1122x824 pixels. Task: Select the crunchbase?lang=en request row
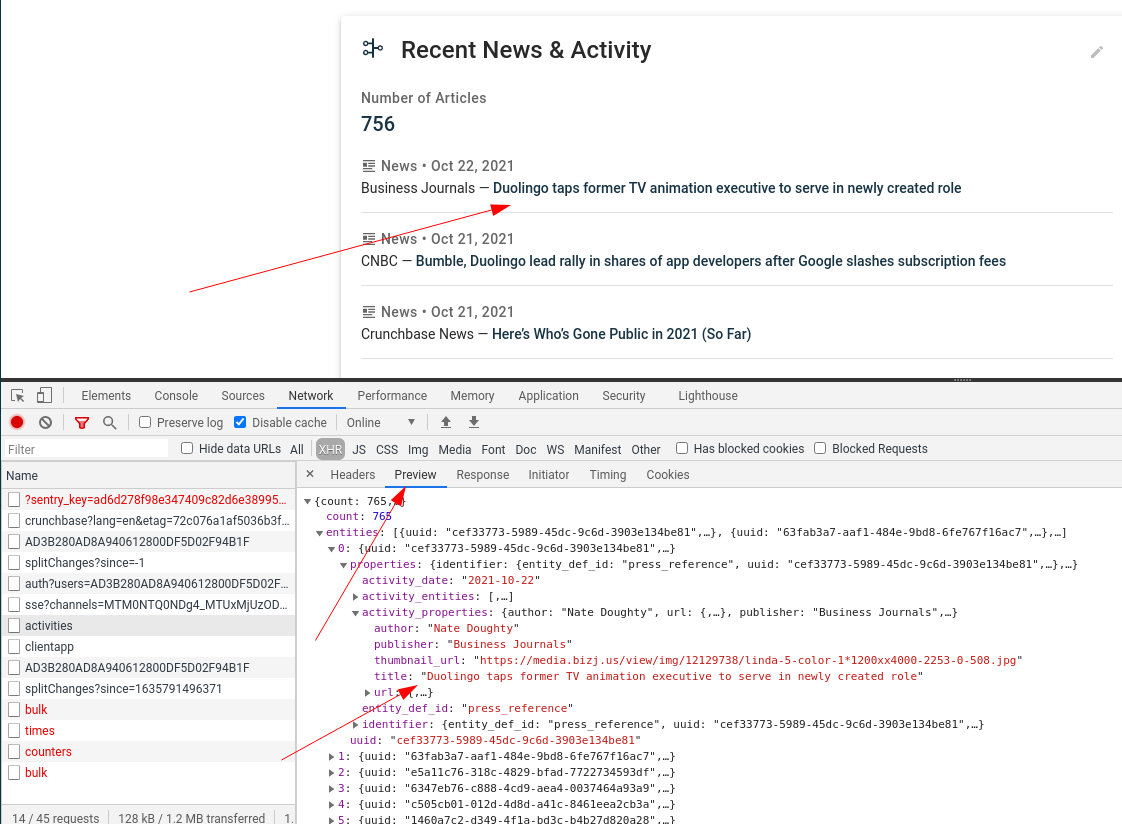click(x=148, y=521)
